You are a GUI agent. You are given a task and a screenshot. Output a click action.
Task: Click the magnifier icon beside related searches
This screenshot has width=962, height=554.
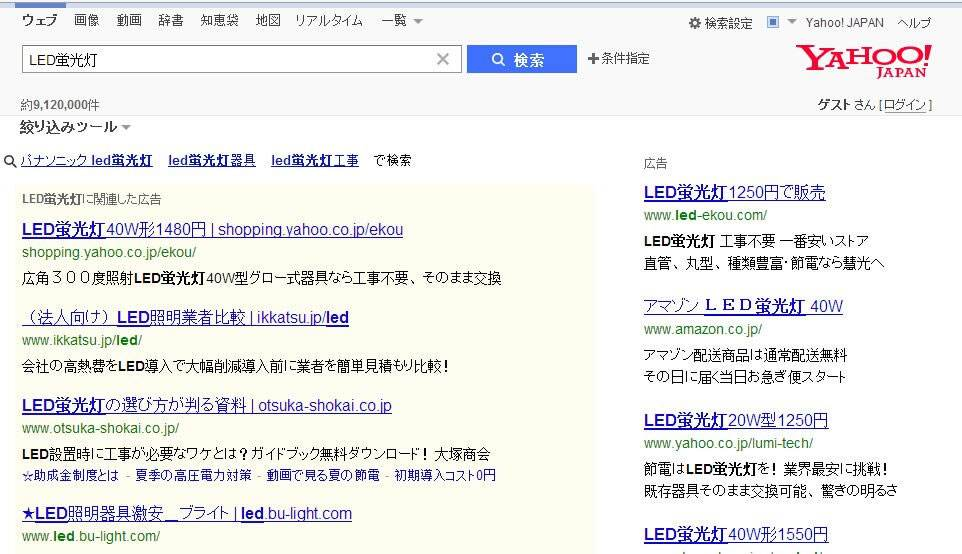tap(10, 161)
